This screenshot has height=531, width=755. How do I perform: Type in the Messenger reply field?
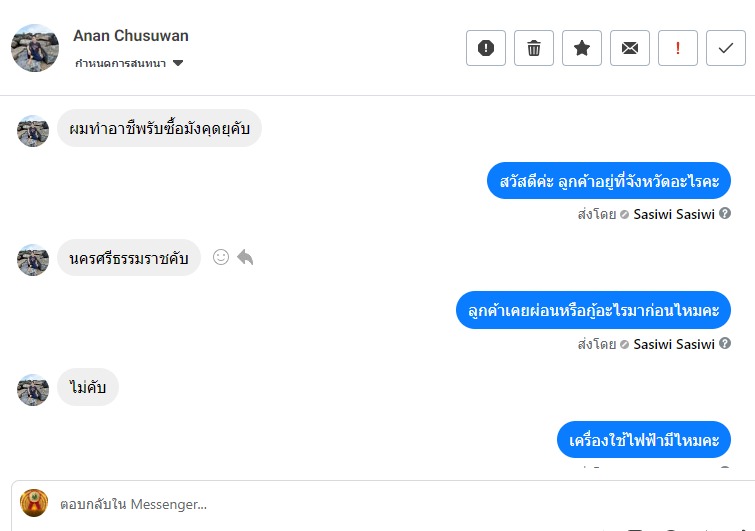tap(380, 504)
